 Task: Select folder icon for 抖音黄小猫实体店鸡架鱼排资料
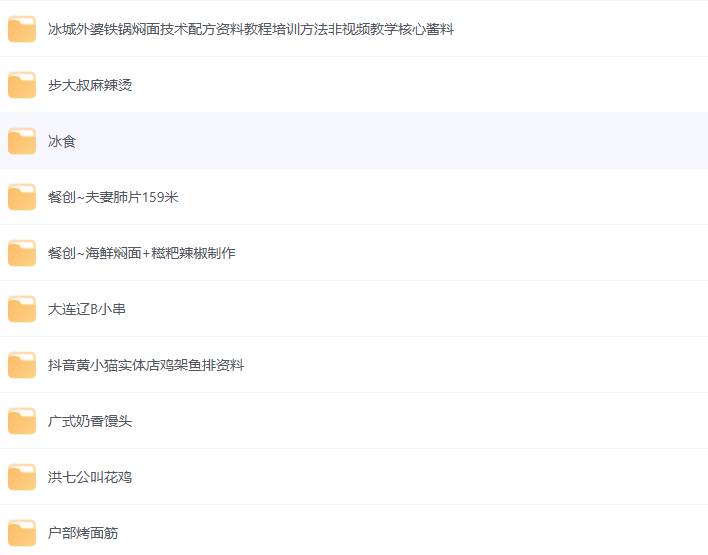click(22, 366)
